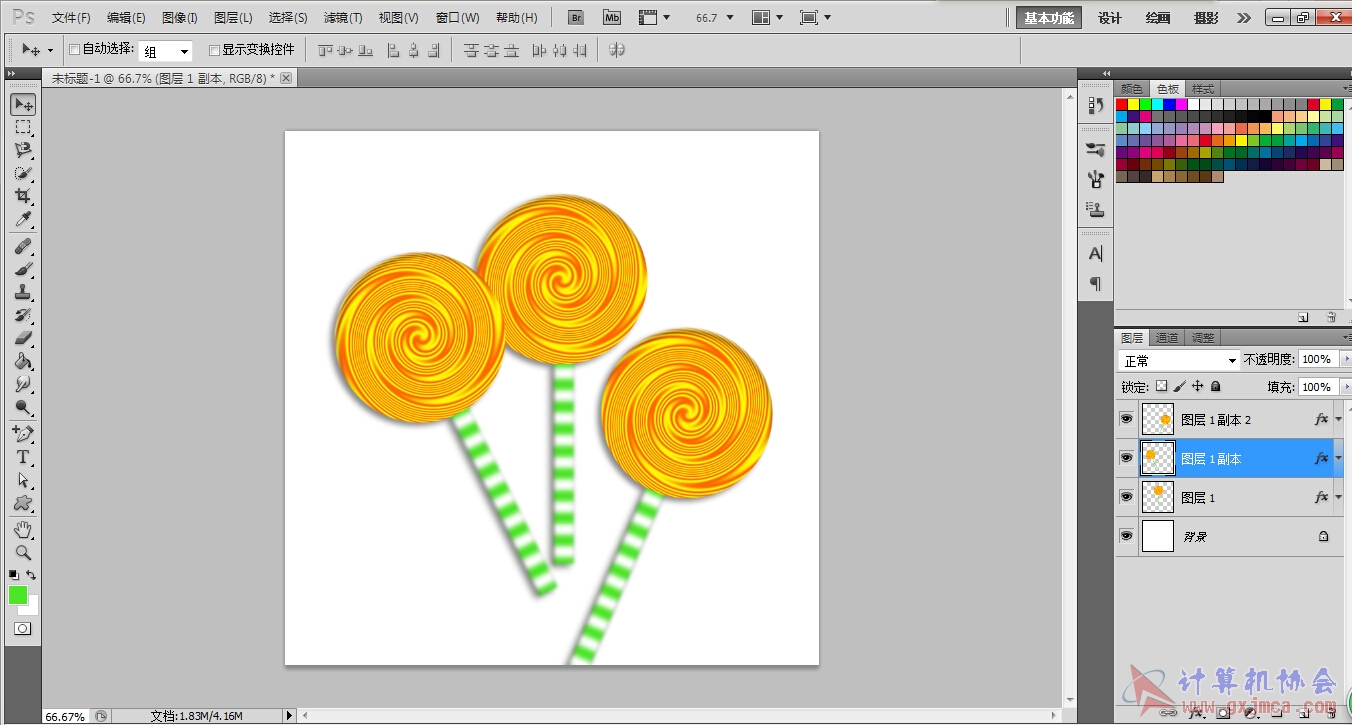Toggle lock transparent pixels
The height and width of the screenshot is (725, 1352).
coord(1161,386)
